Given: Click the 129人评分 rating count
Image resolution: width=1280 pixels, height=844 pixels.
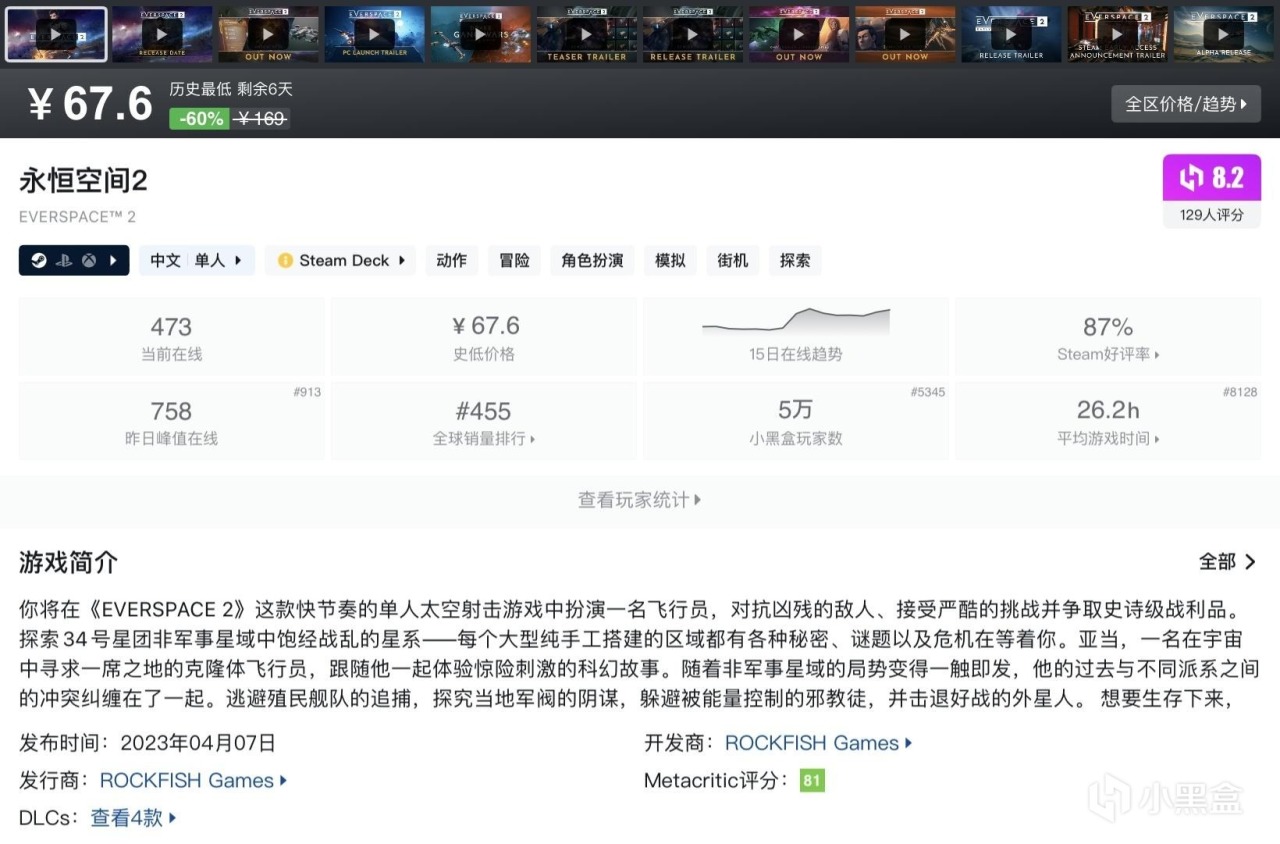Looking at the screenshot, I should [1211, 214].
